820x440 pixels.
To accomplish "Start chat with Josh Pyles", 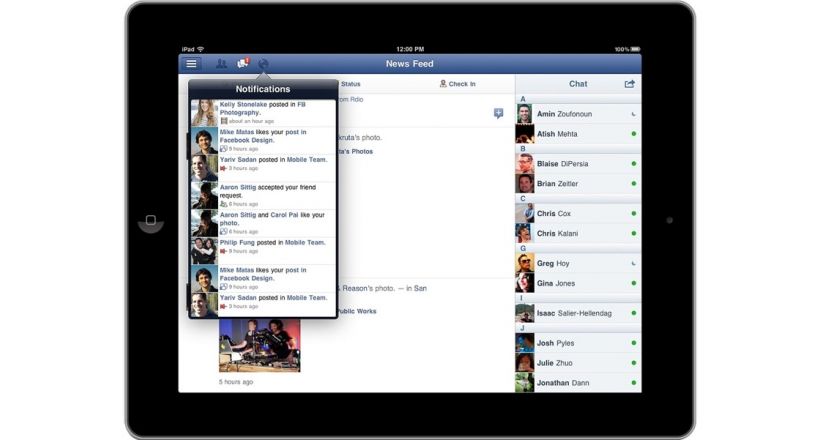I will tap(578, 343).
